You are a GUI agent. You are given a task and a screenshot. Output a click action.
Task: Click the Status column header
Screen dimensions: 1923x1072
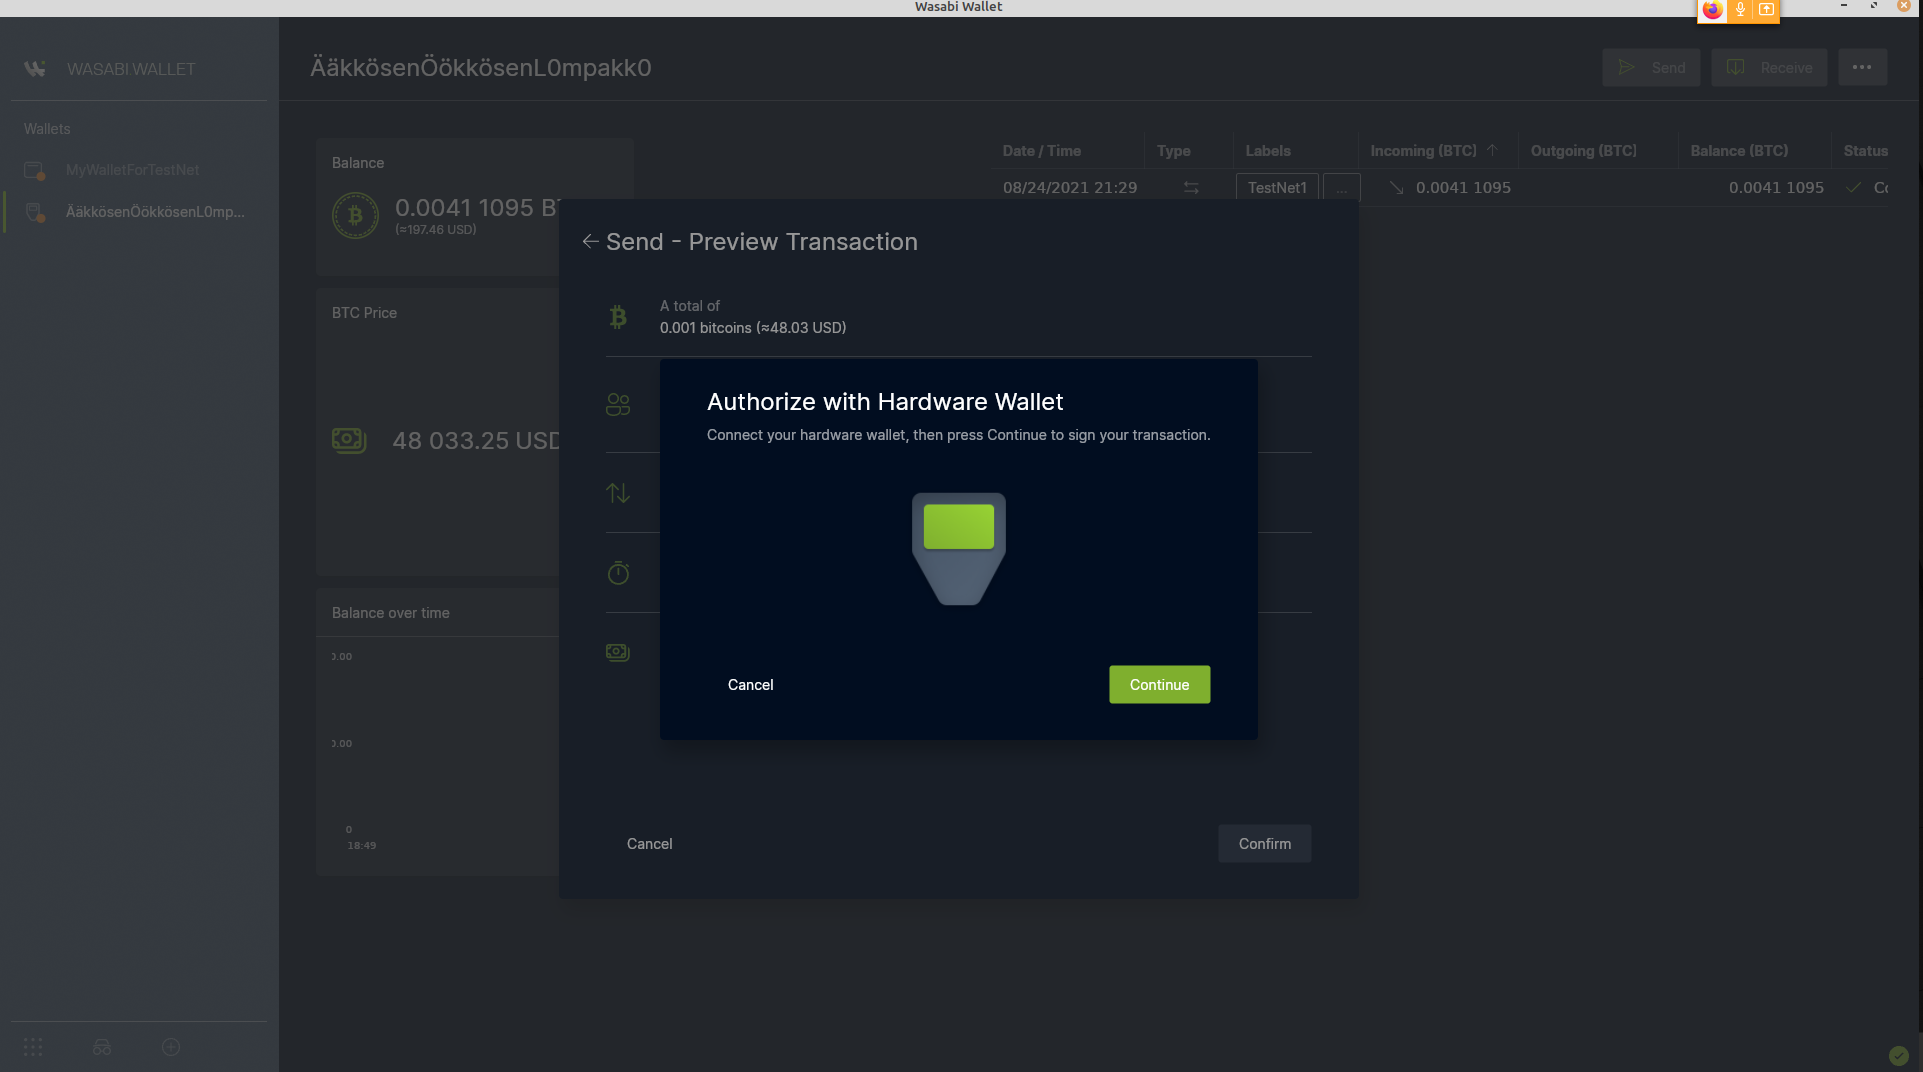tap(1865, 151)
